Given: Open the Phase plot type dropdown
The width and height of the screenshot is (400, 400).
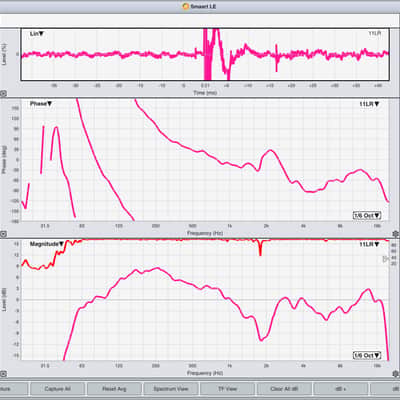Looking at the screenshot, I should (x=41, y=104).
